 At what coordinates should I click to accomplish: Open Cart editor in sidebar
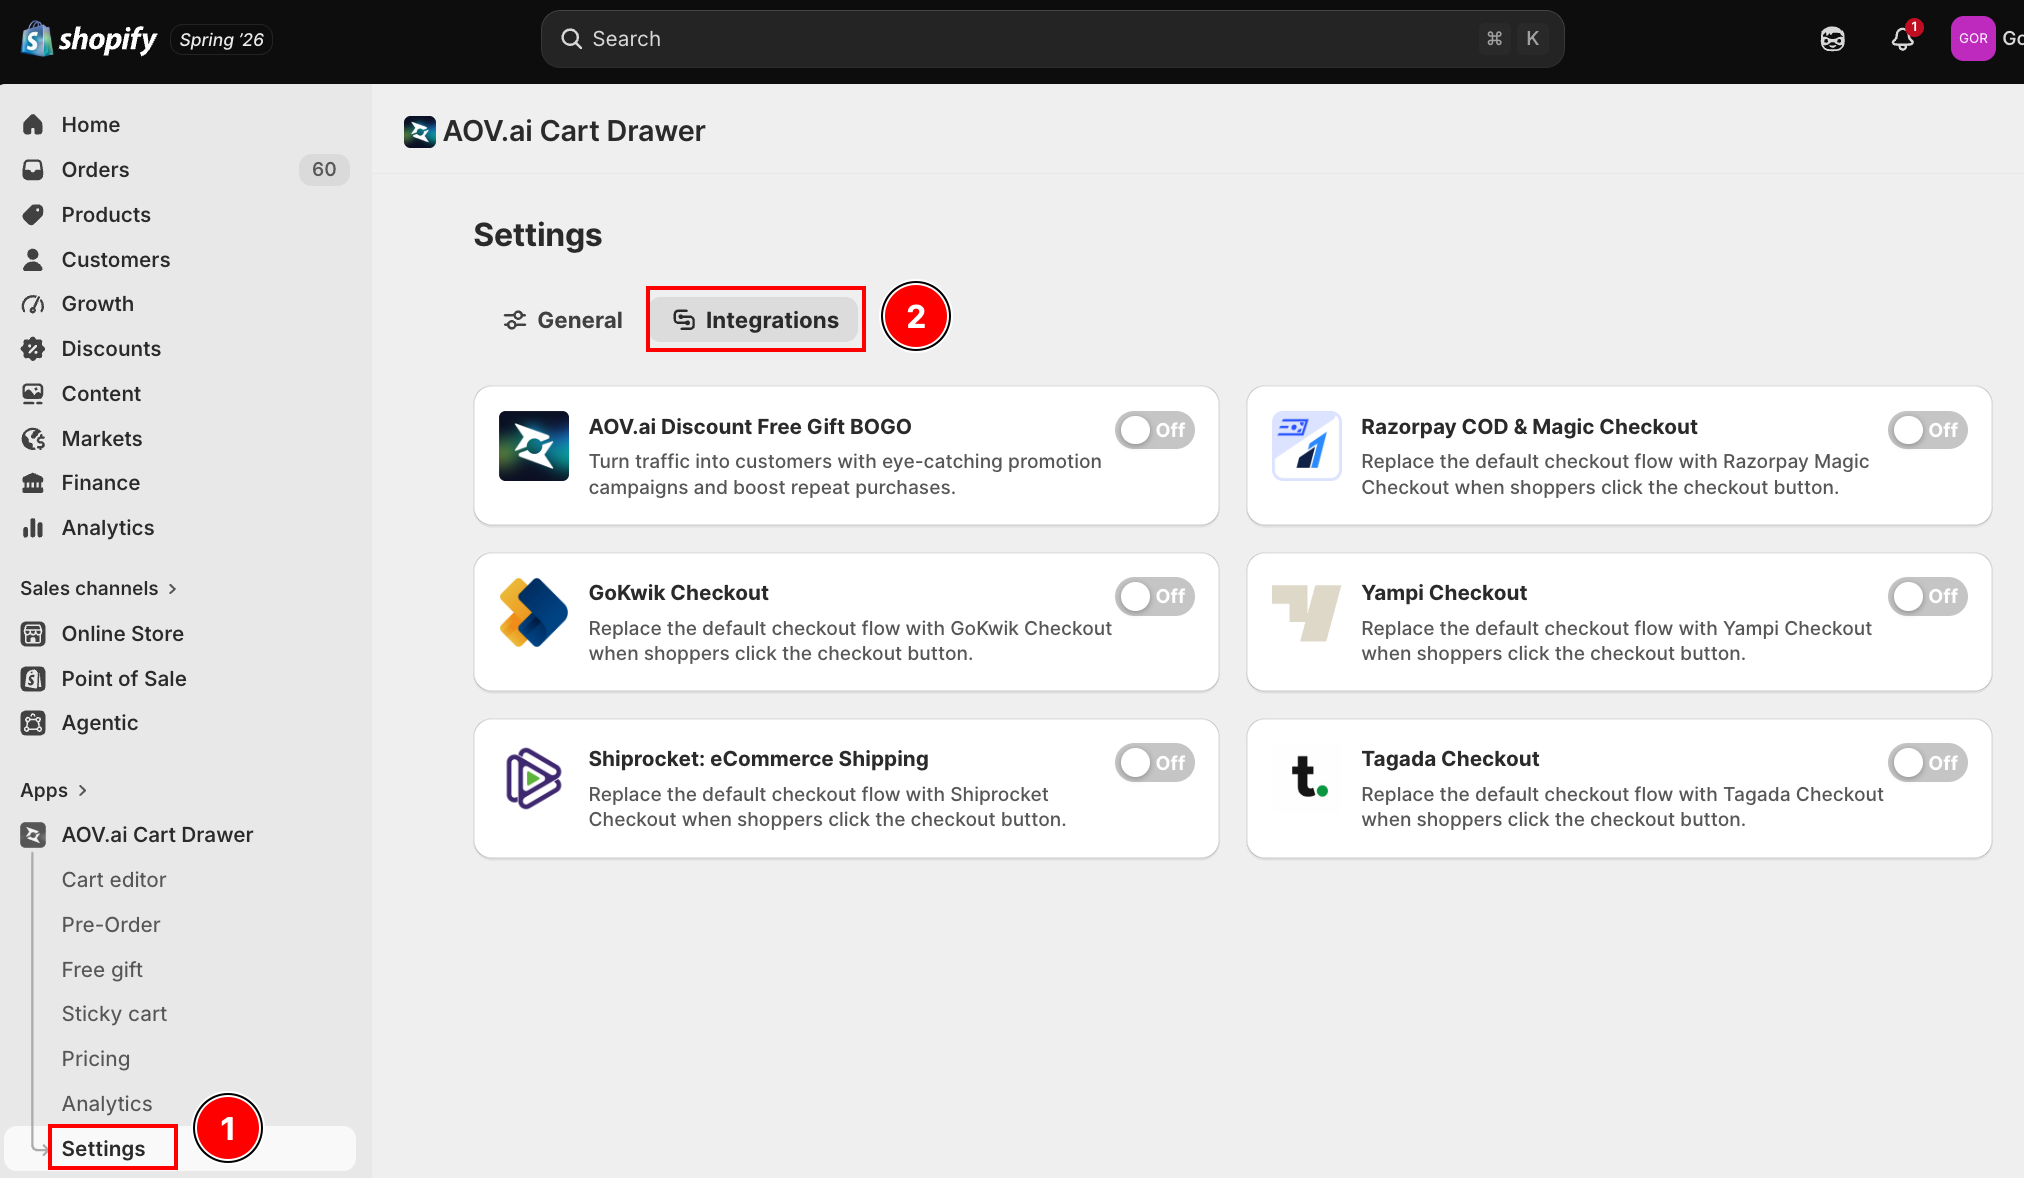point(114,880)
